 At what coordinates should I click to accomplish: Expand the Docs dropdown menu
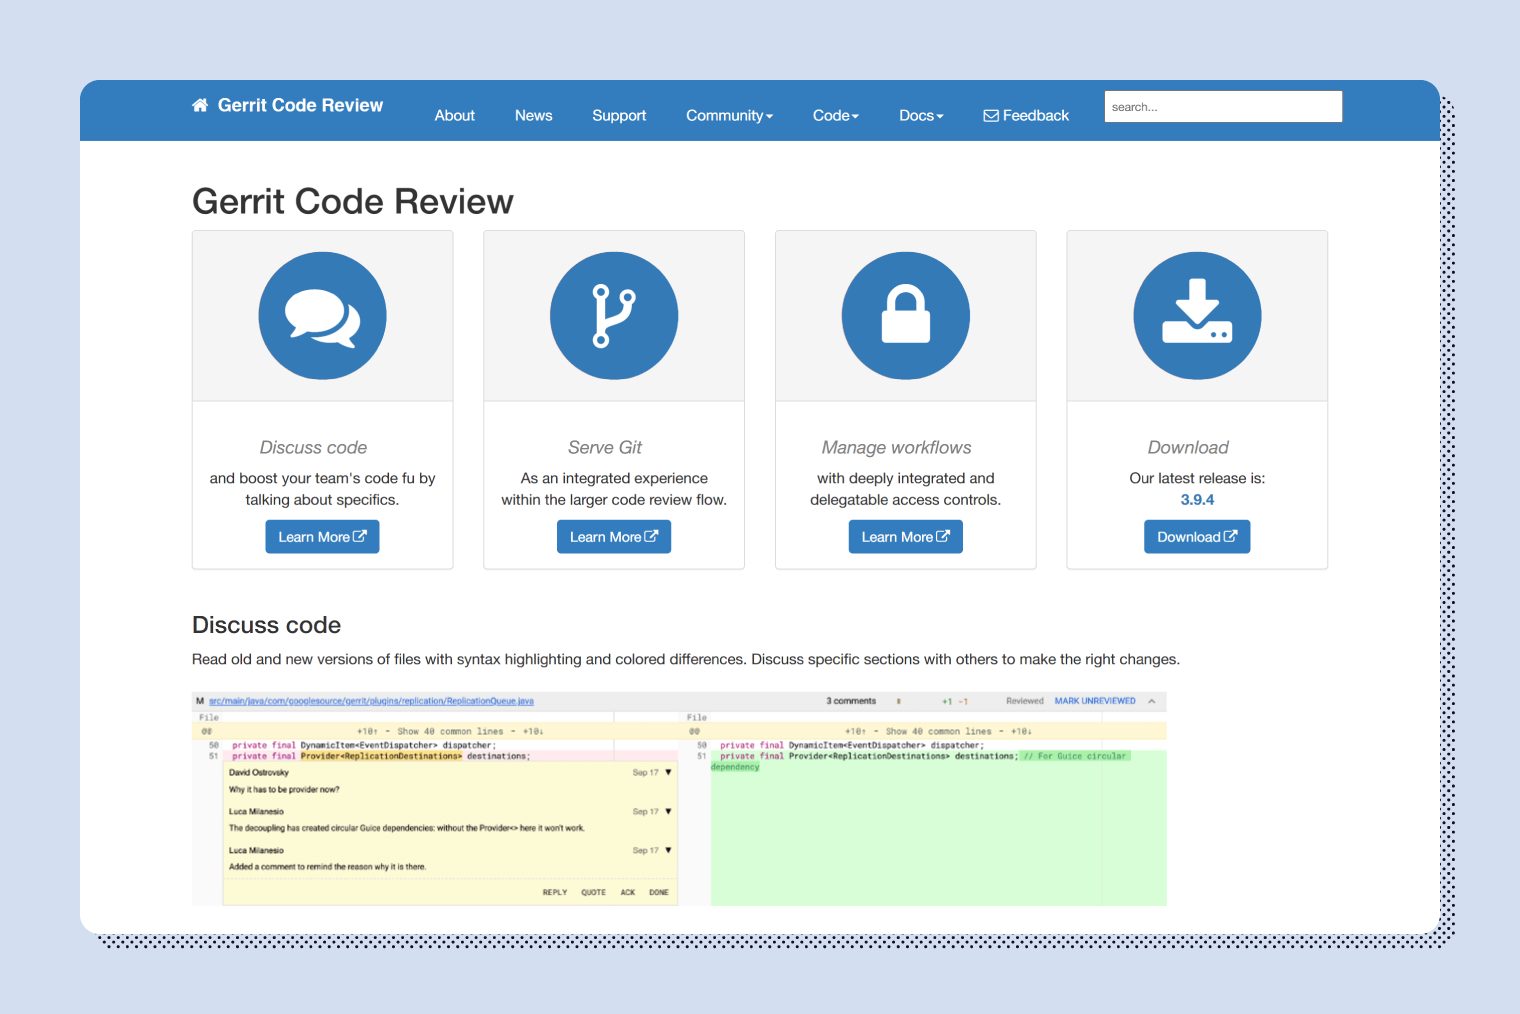coord(921,115)
